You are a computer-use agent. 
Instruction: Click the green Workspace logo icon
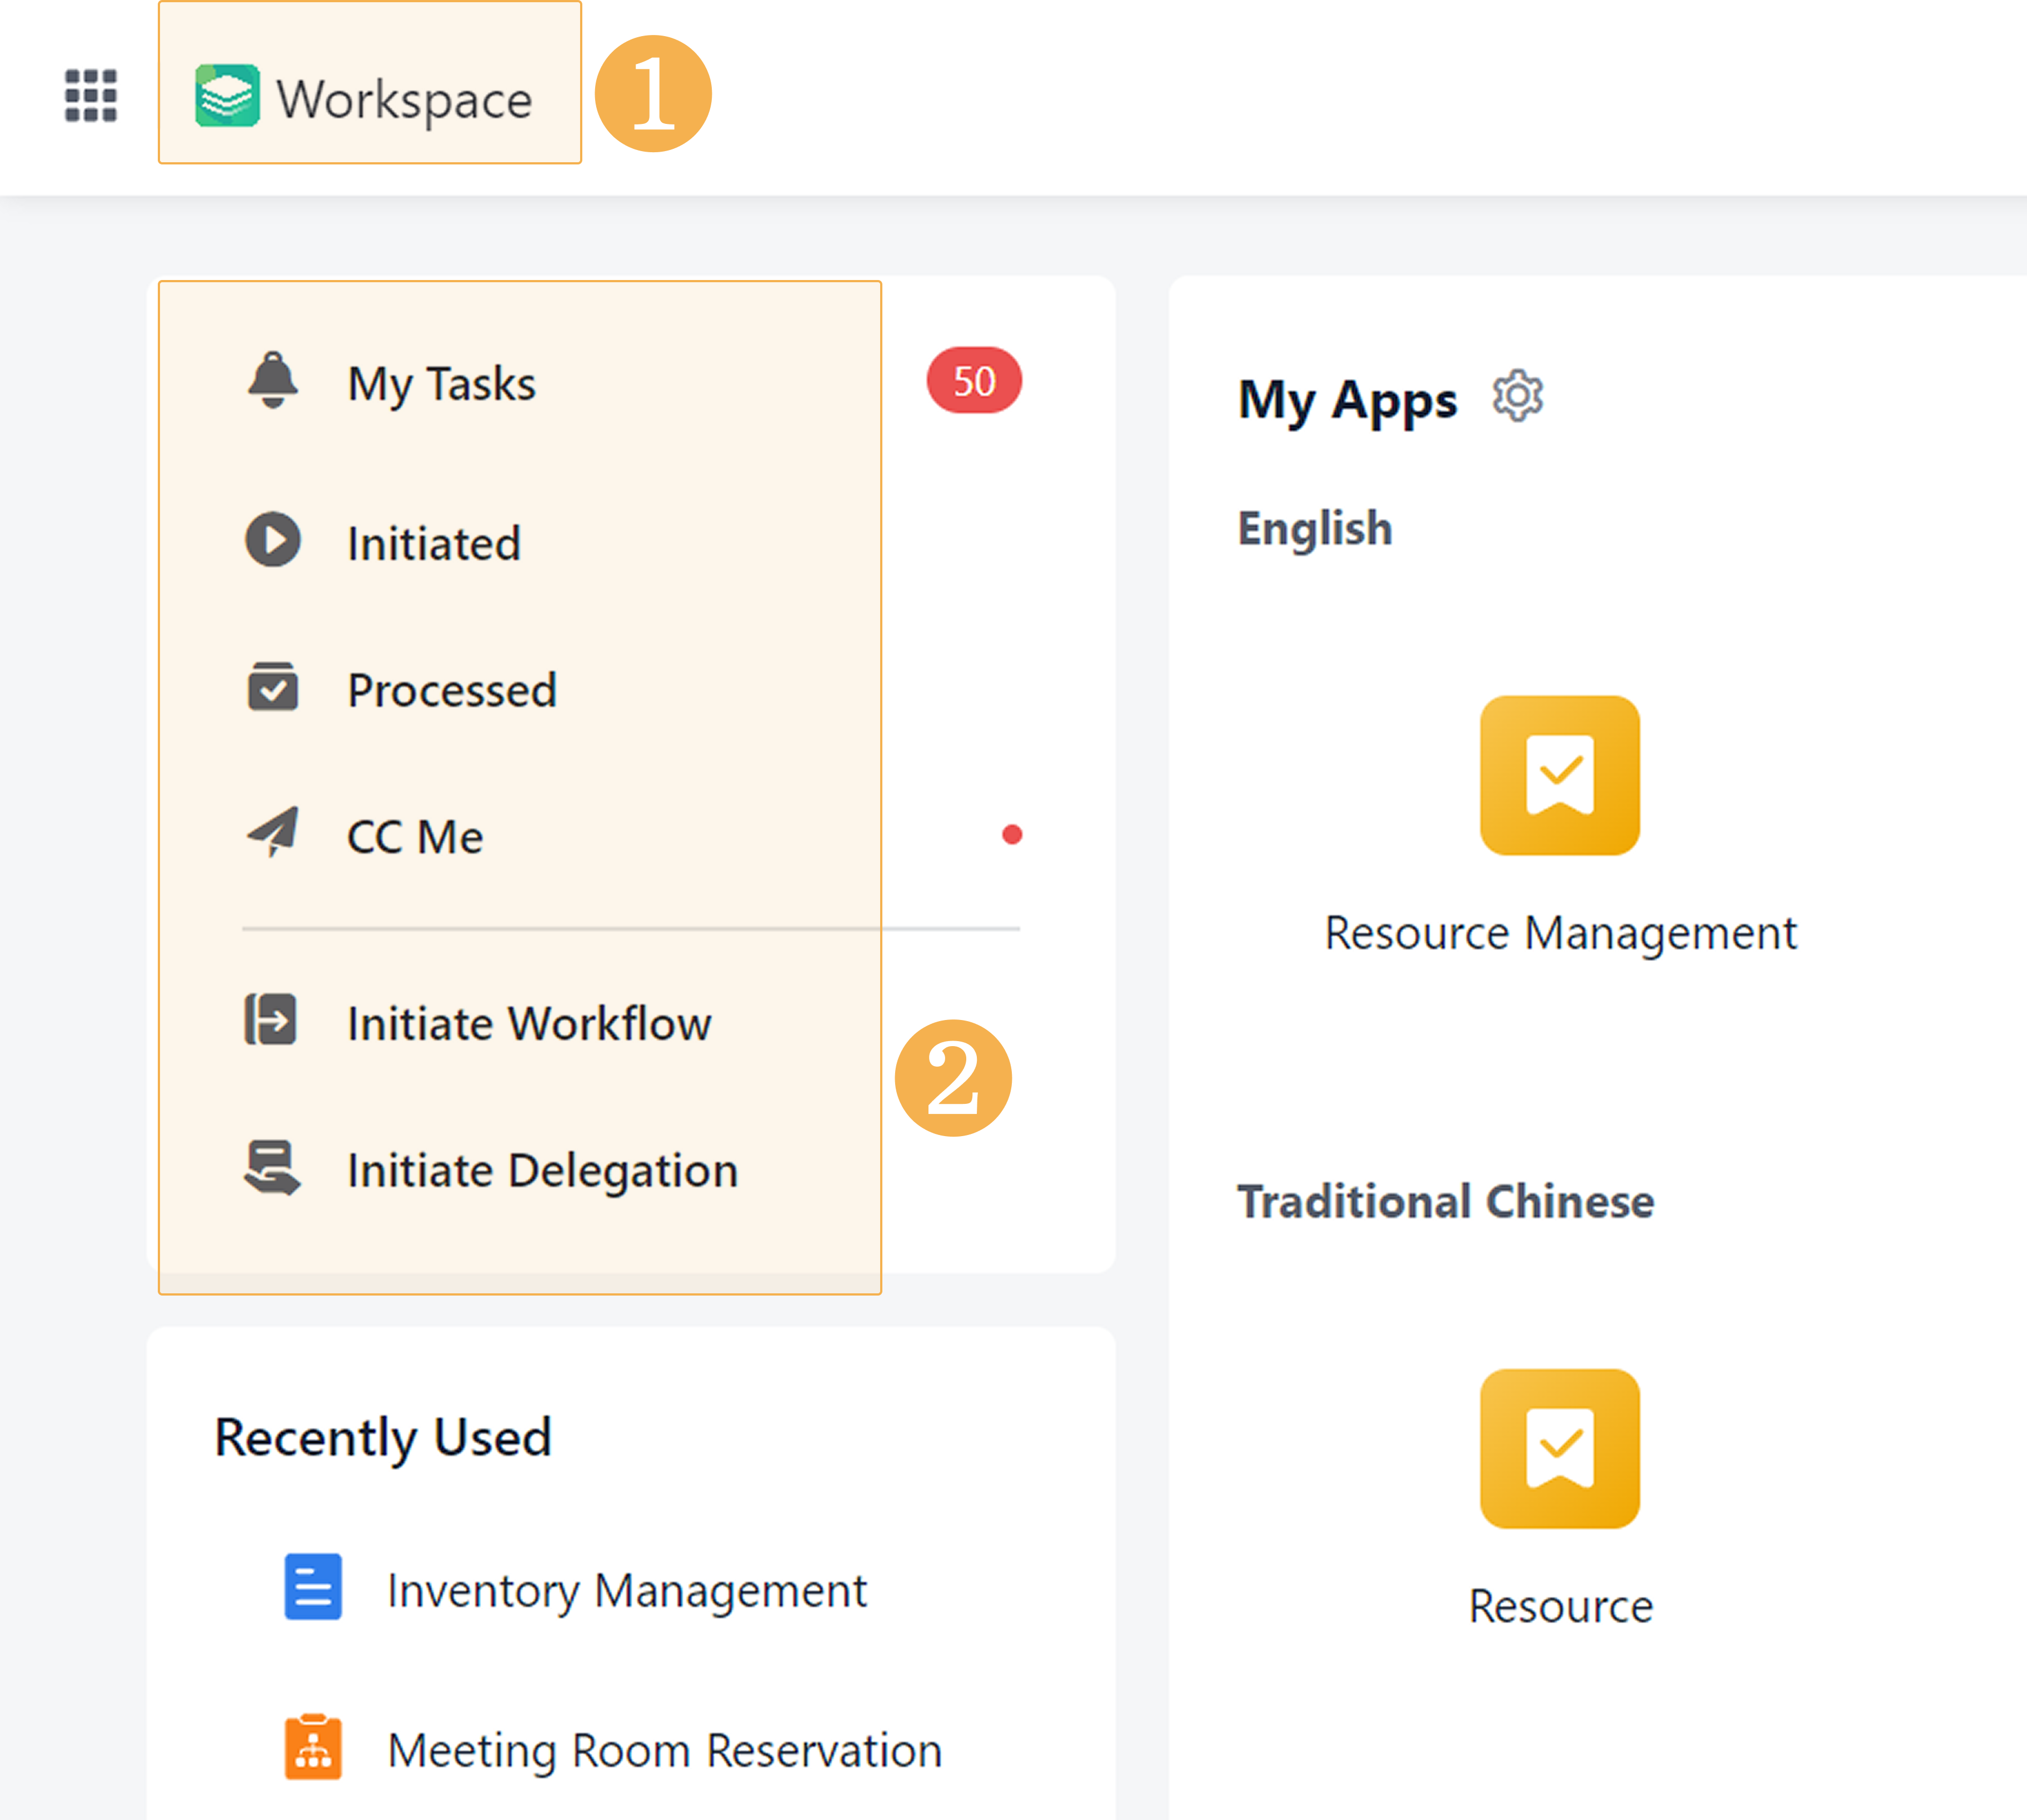coord(227,96)
